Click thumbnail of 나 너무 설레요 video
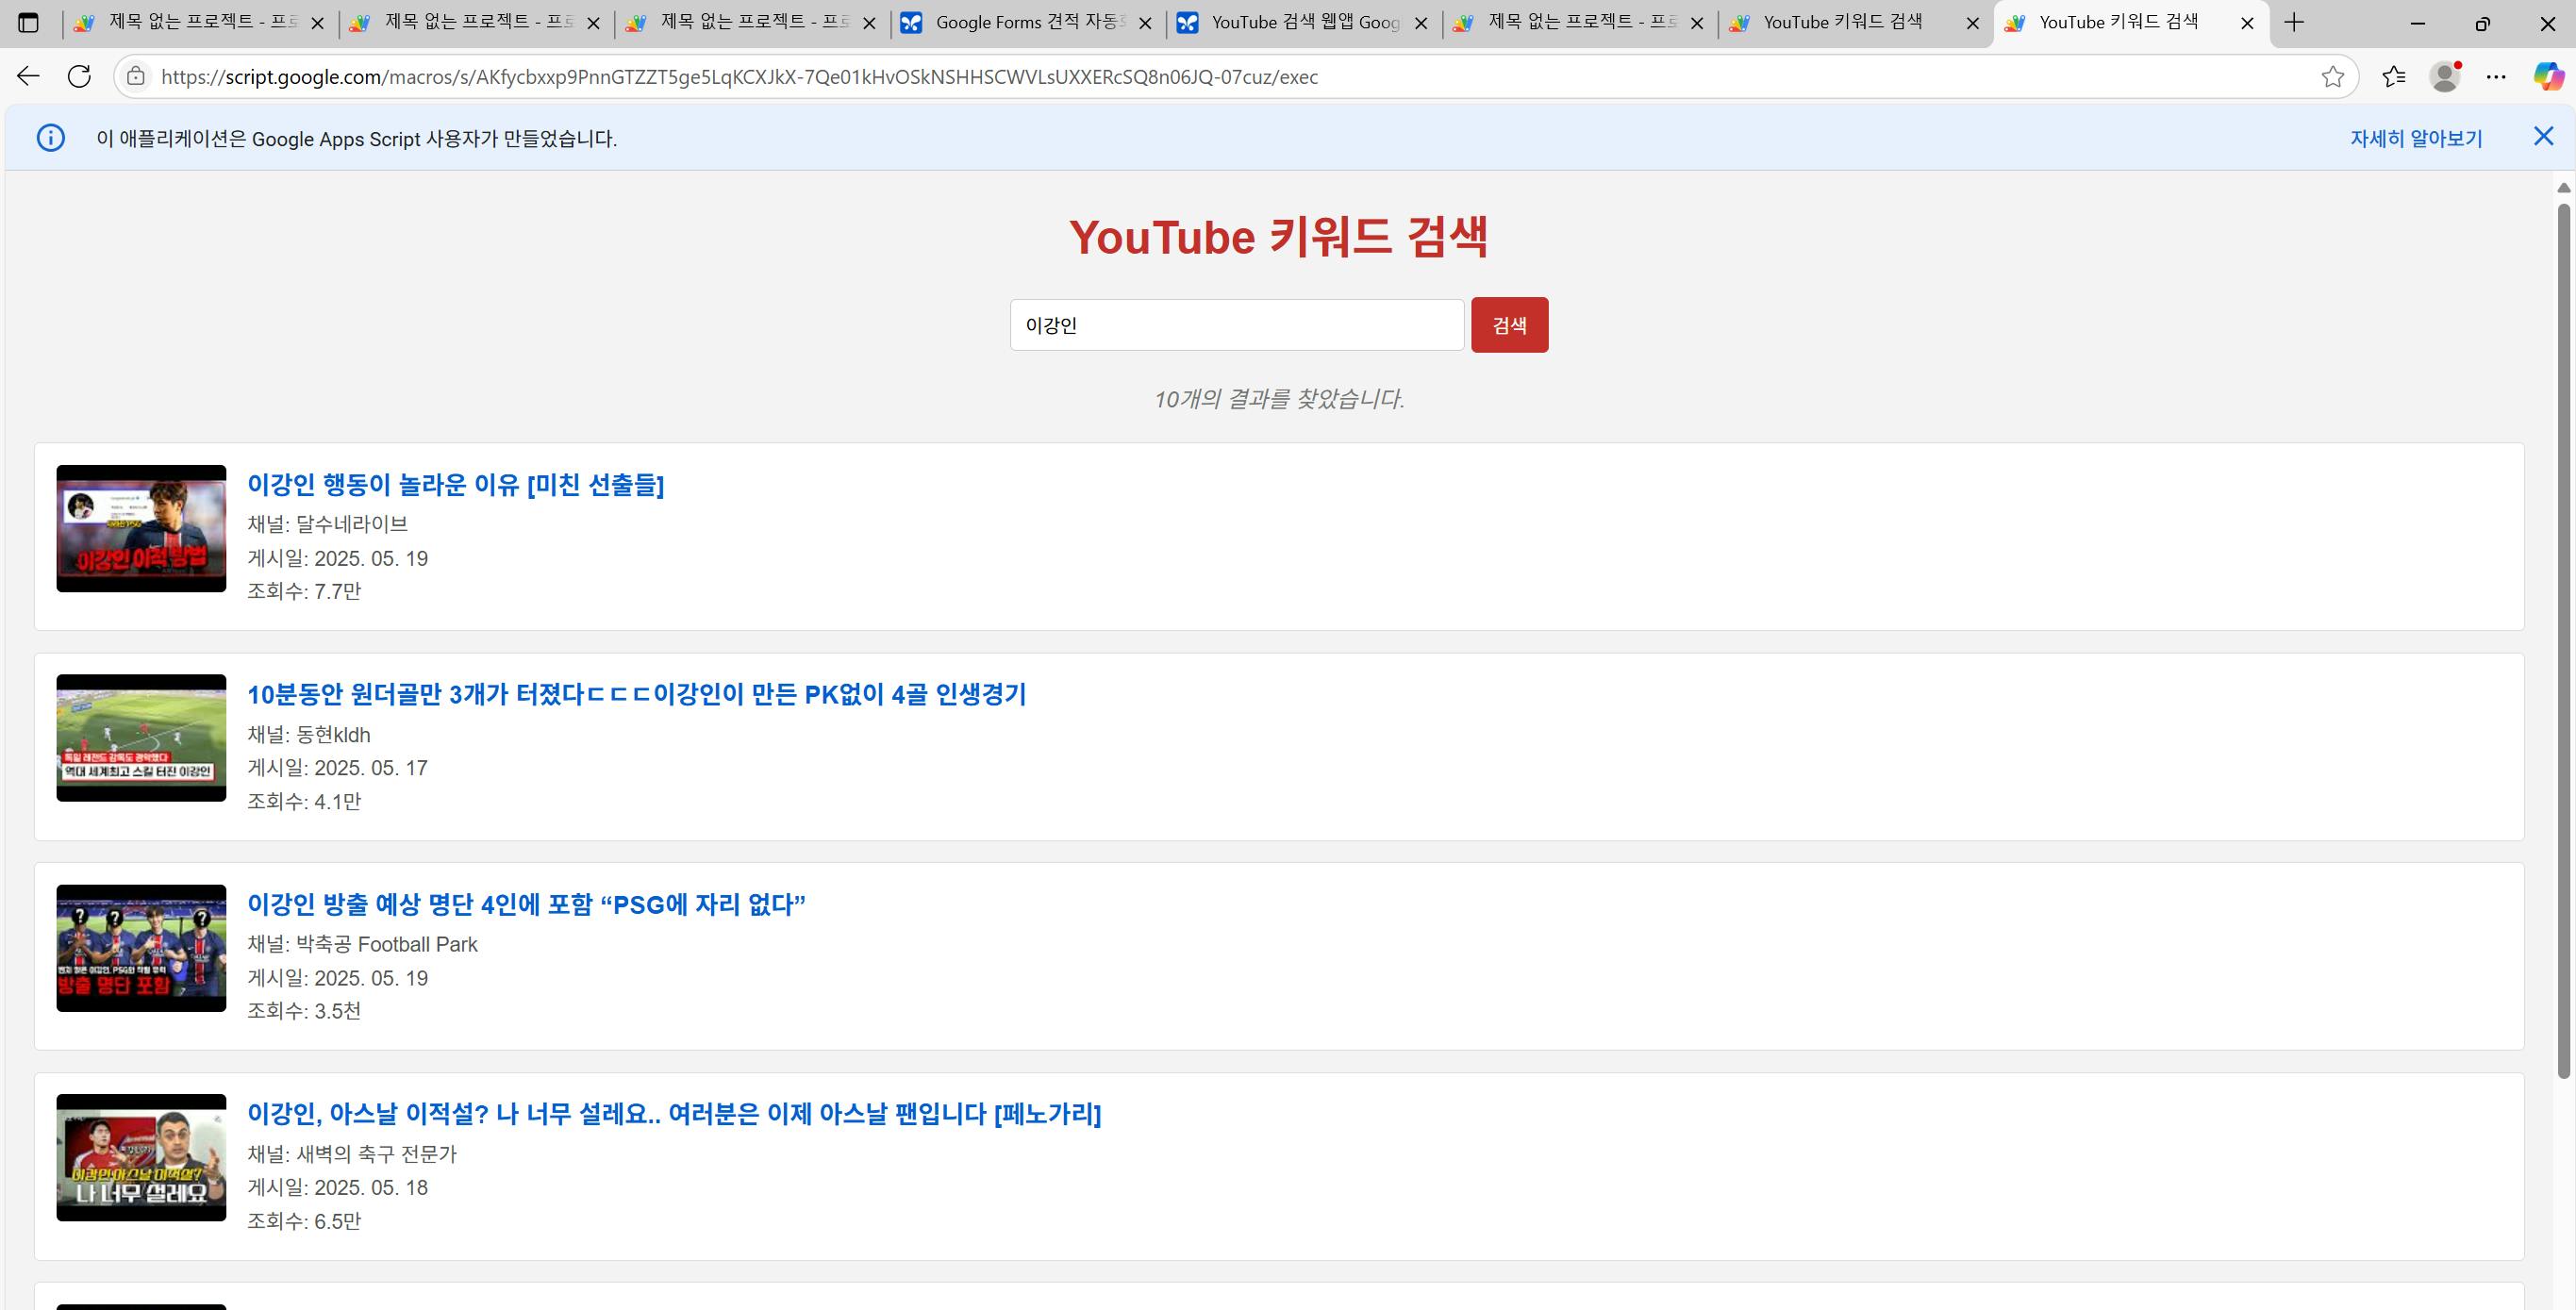Viewport: 2576px width, 1310px height. [141, 1157]
